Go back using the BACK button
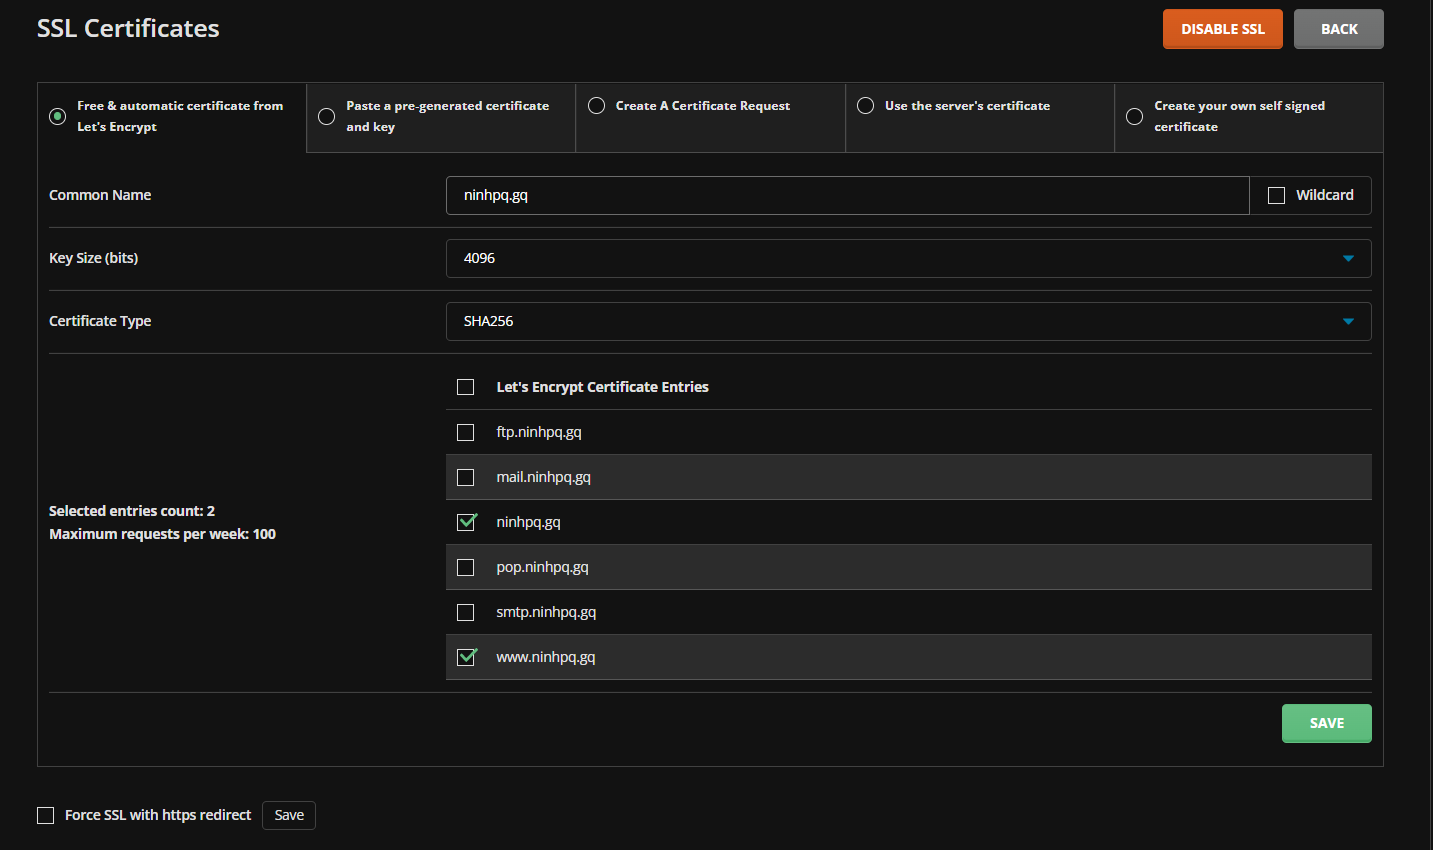Viewport: 1433px width, 850px height. (x=1338, y=29)
